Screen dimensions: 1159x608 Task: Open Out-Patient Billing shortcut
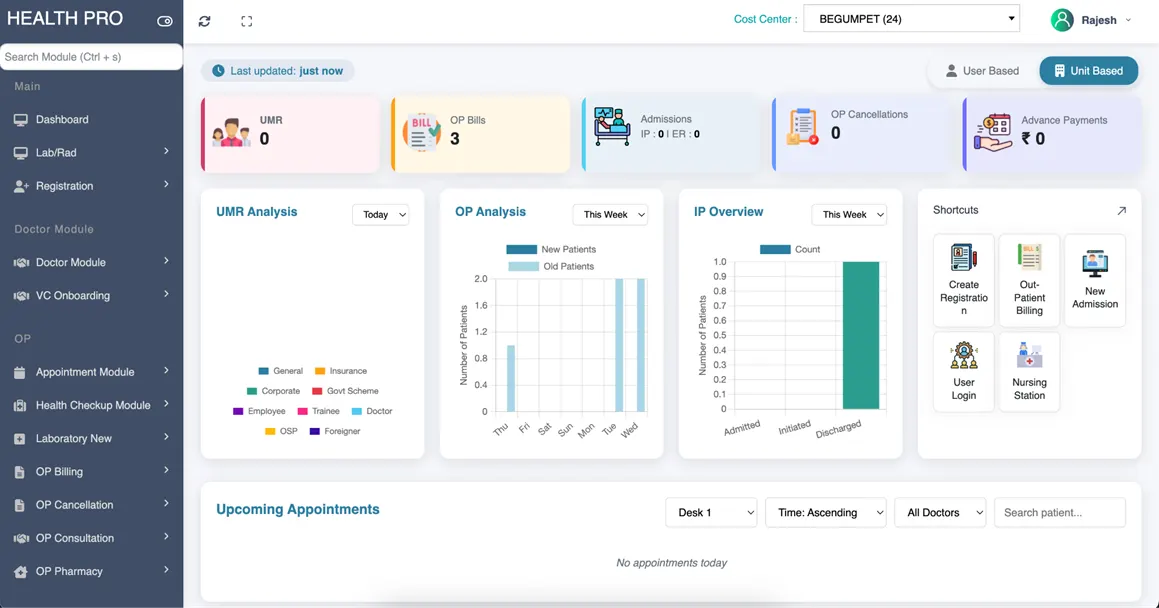coord(1029,280)
